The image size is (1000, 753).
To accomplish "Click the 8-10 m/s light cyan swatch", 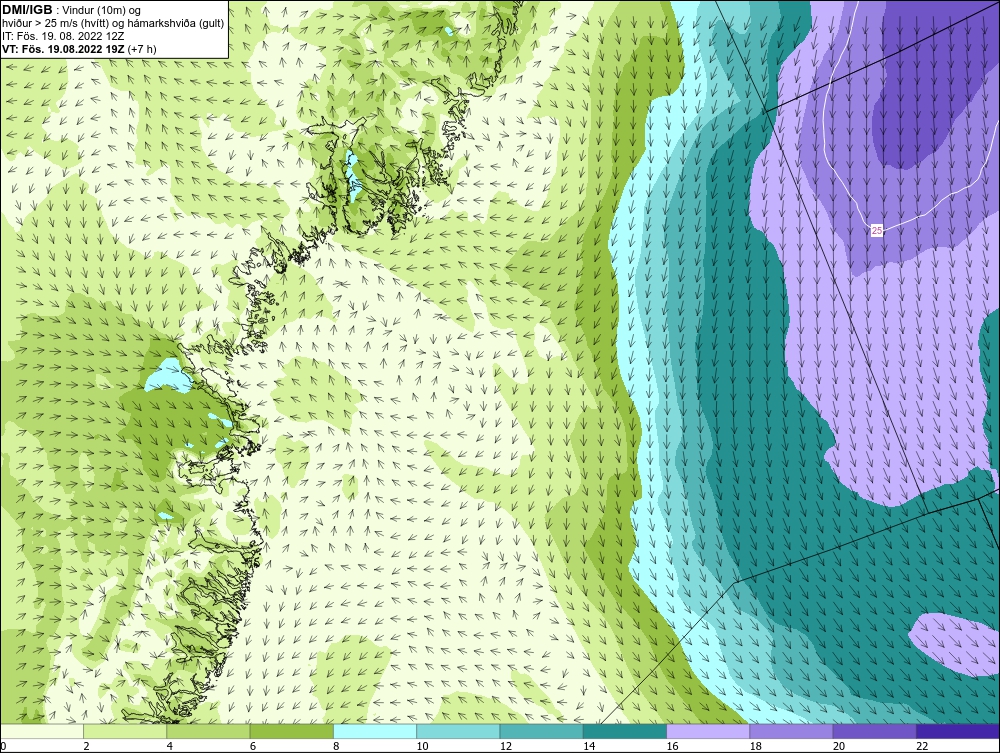I will click(x=375, y=731).
